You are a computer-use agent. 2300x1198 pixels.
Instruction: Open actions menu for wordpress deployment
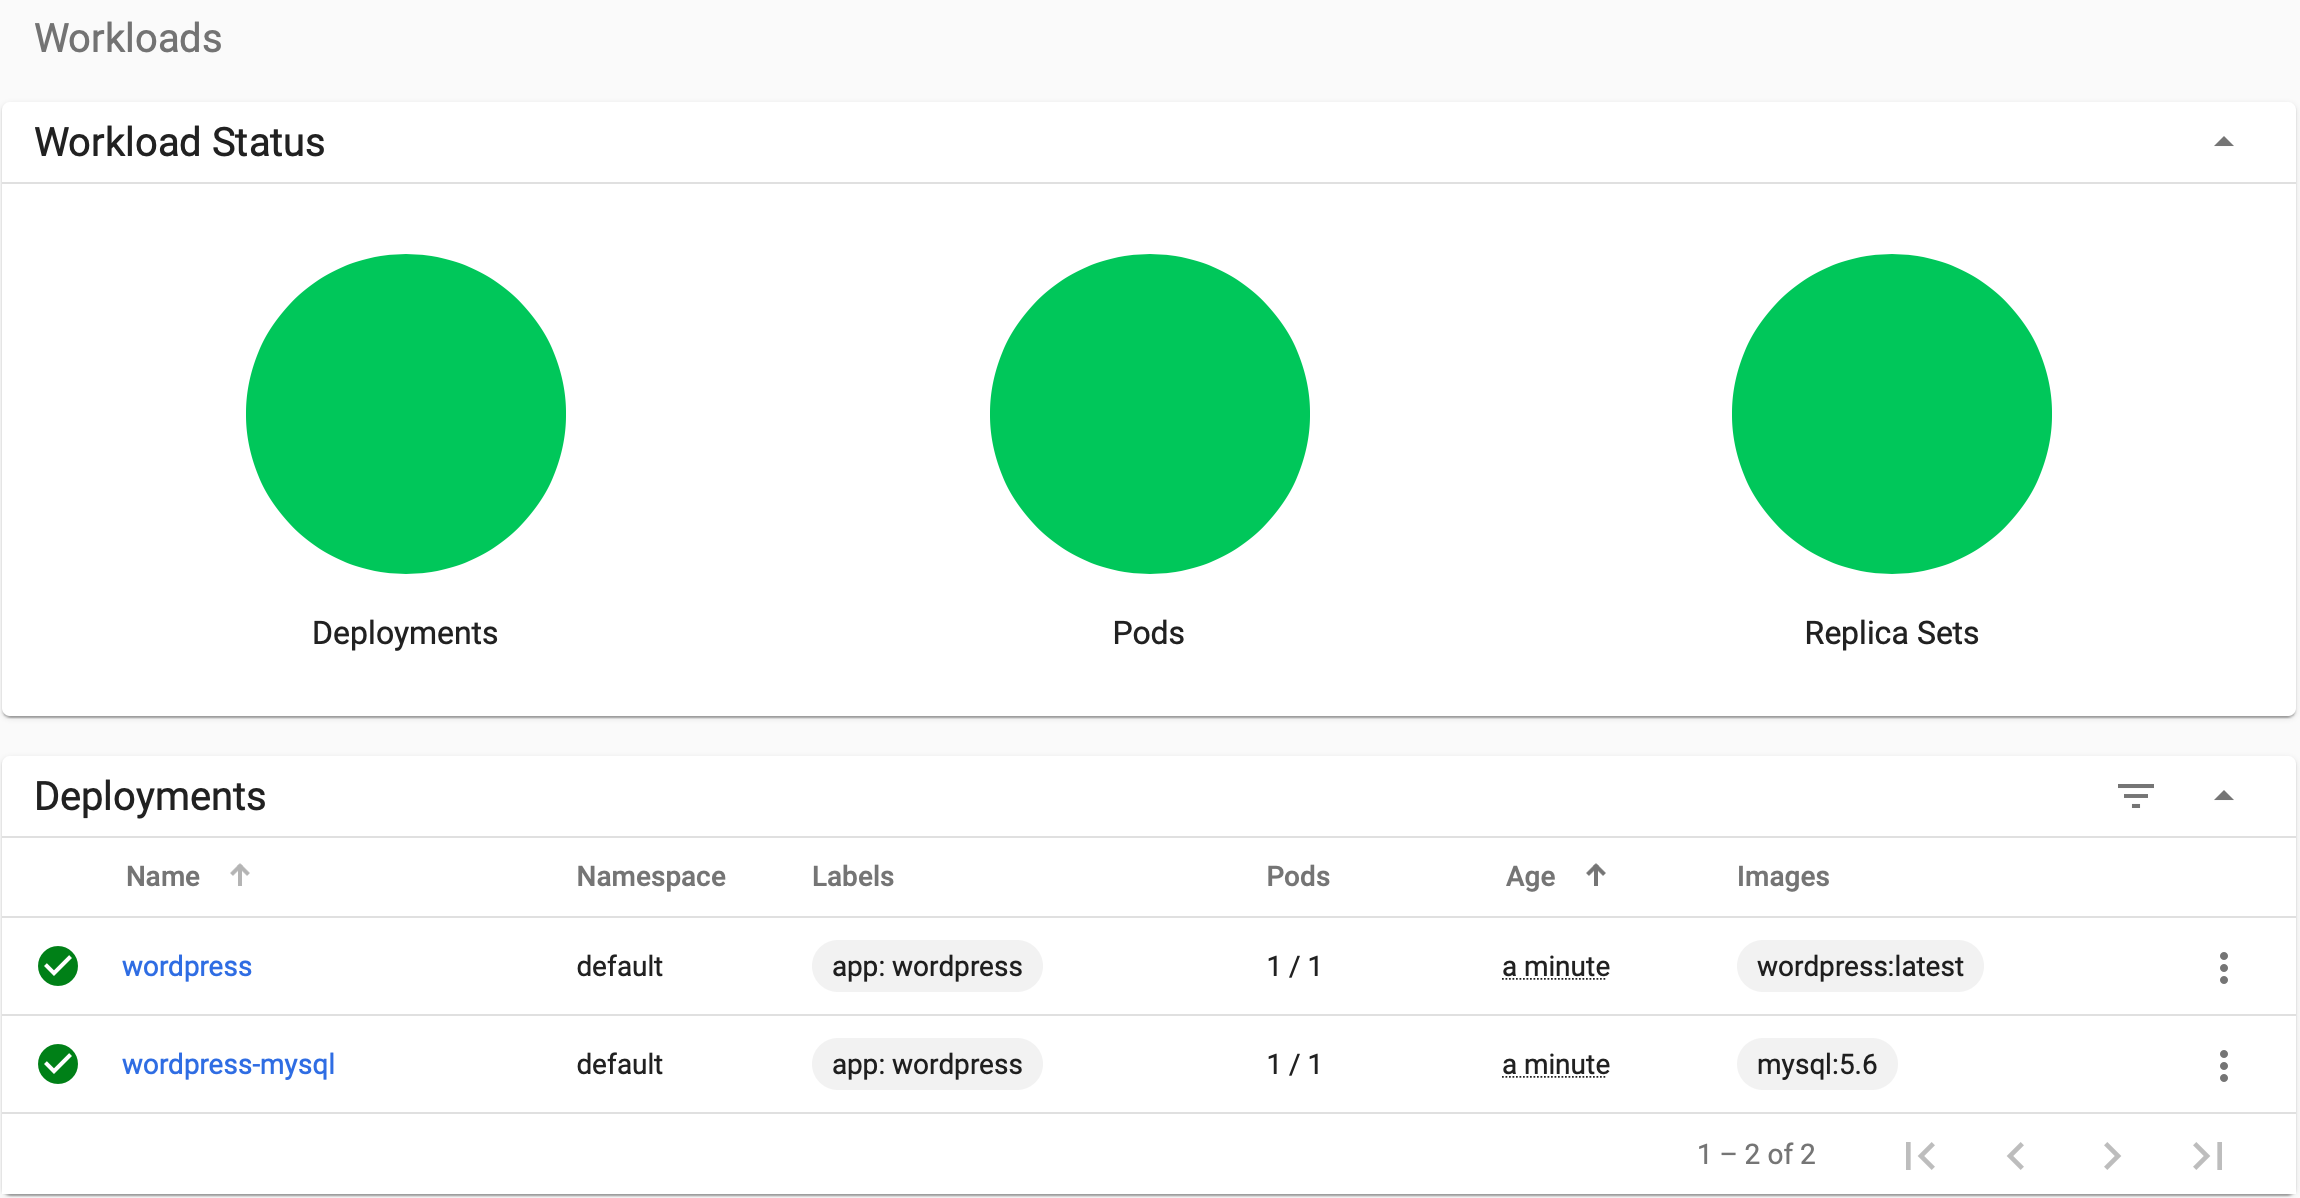pyautogui.click(x=2223, y=967)
